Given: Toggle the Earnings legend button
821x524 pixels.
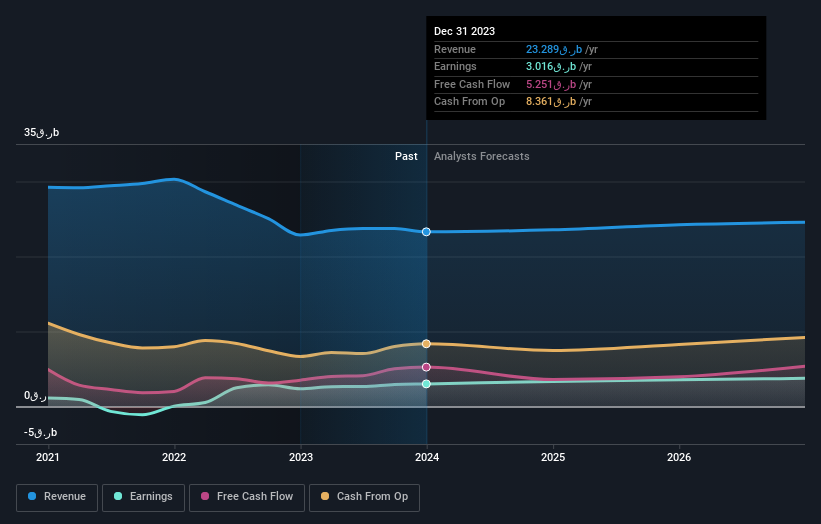Looking at the screenshot, I should pos(143,497).
